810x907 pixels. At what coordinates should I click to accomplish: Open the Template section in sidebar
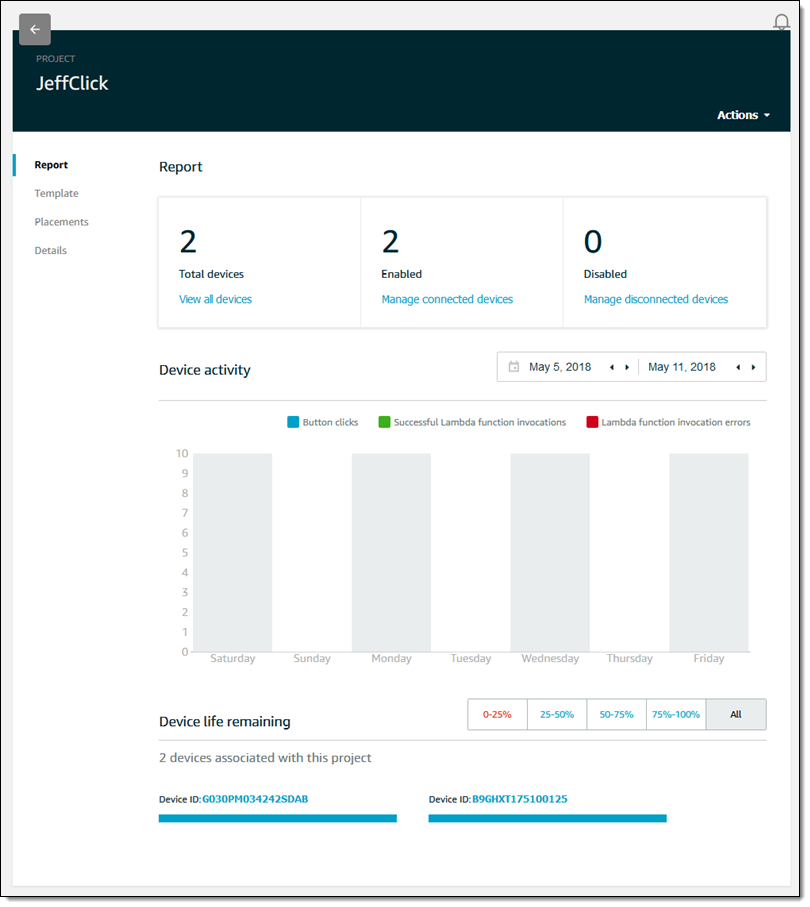[56, 193]
